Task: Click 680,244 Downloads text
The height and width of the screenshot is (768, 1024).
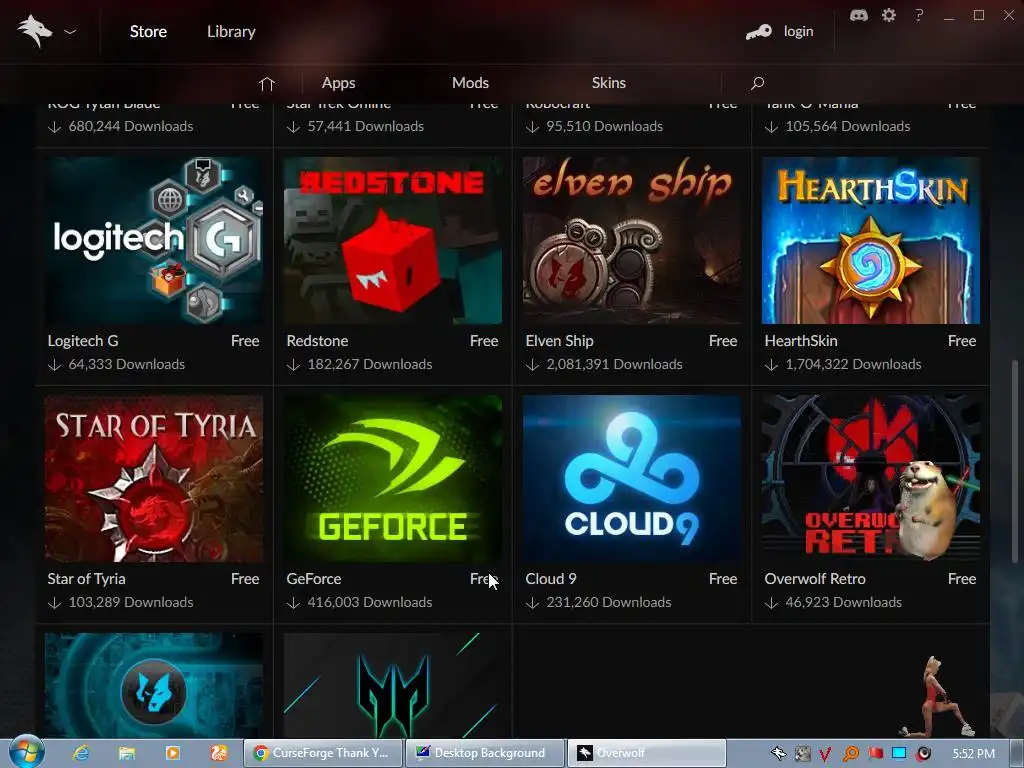Action: click(131, 126)
